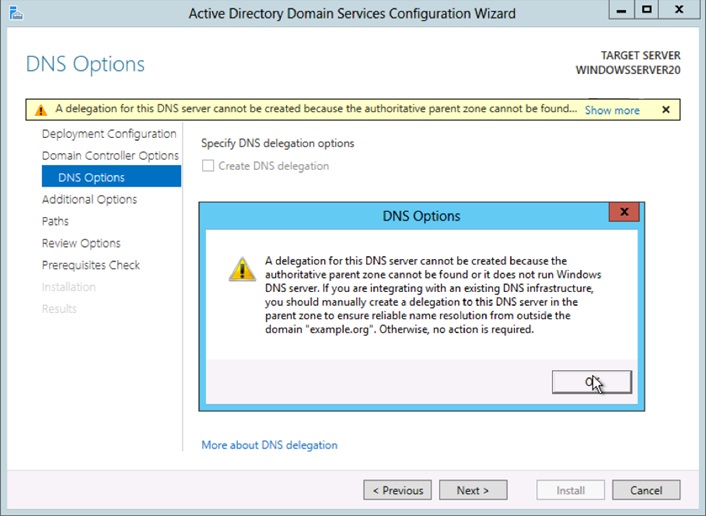Close the wizard window from title bar
The image size is (706, 516).
click(x=679, y=9)
